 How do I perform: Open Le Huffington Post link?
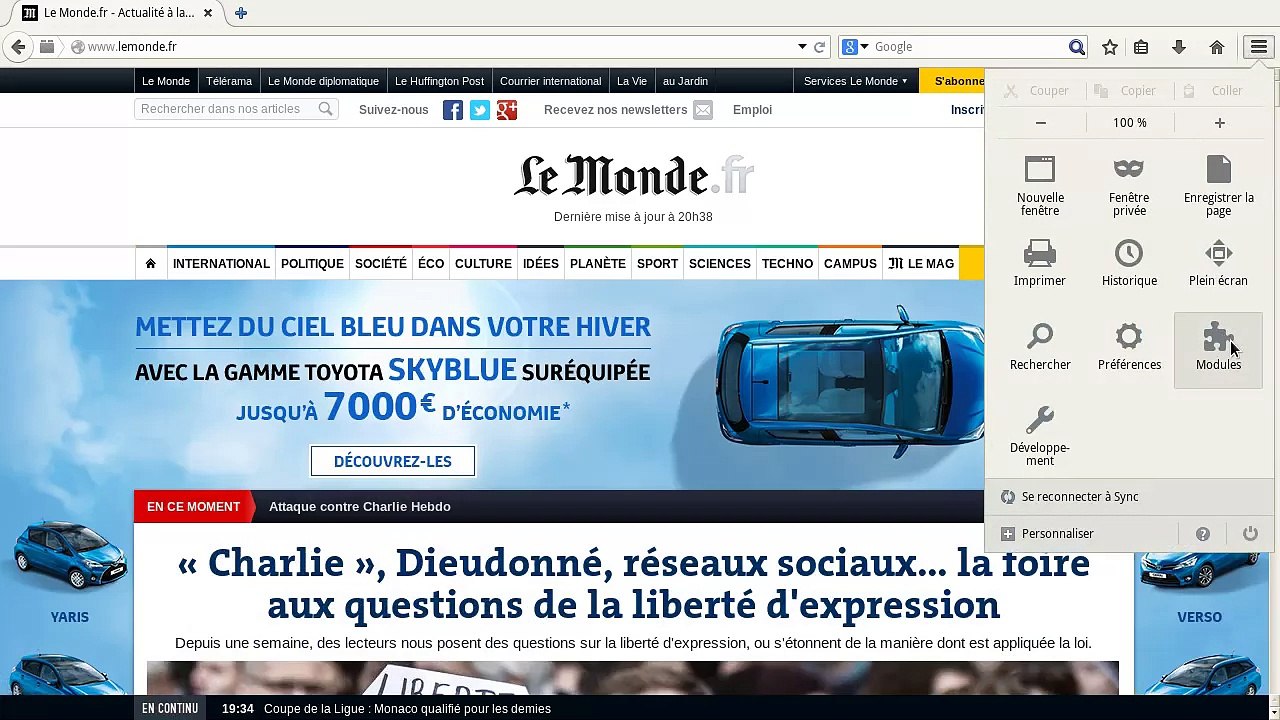(x=439, y=81)
